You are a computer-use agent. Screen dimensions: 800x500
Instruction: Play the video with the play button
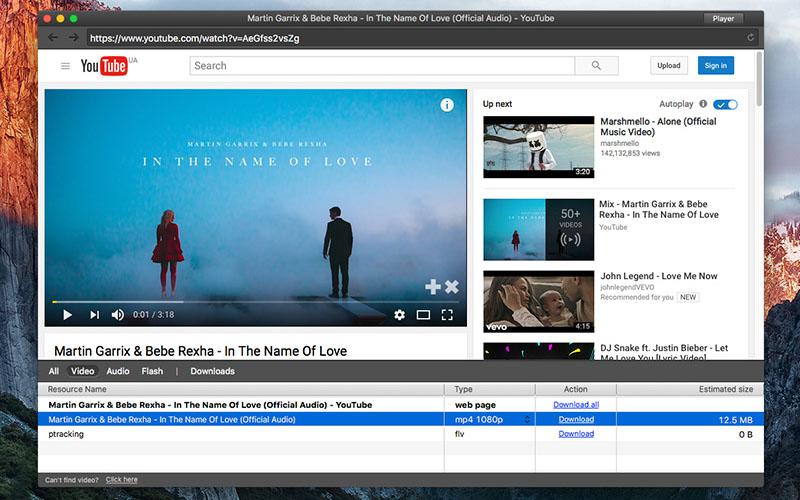pos(67,315)
